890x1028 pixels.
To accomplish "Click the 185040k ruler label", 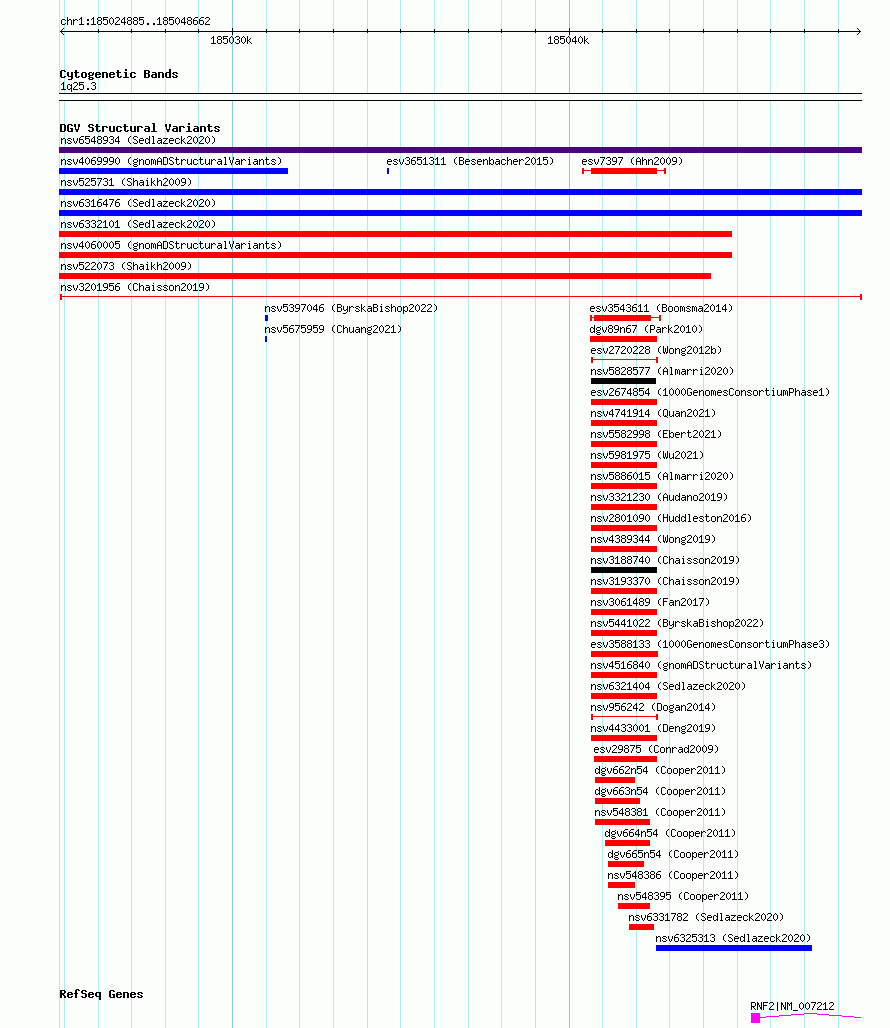I will [568, 40].
